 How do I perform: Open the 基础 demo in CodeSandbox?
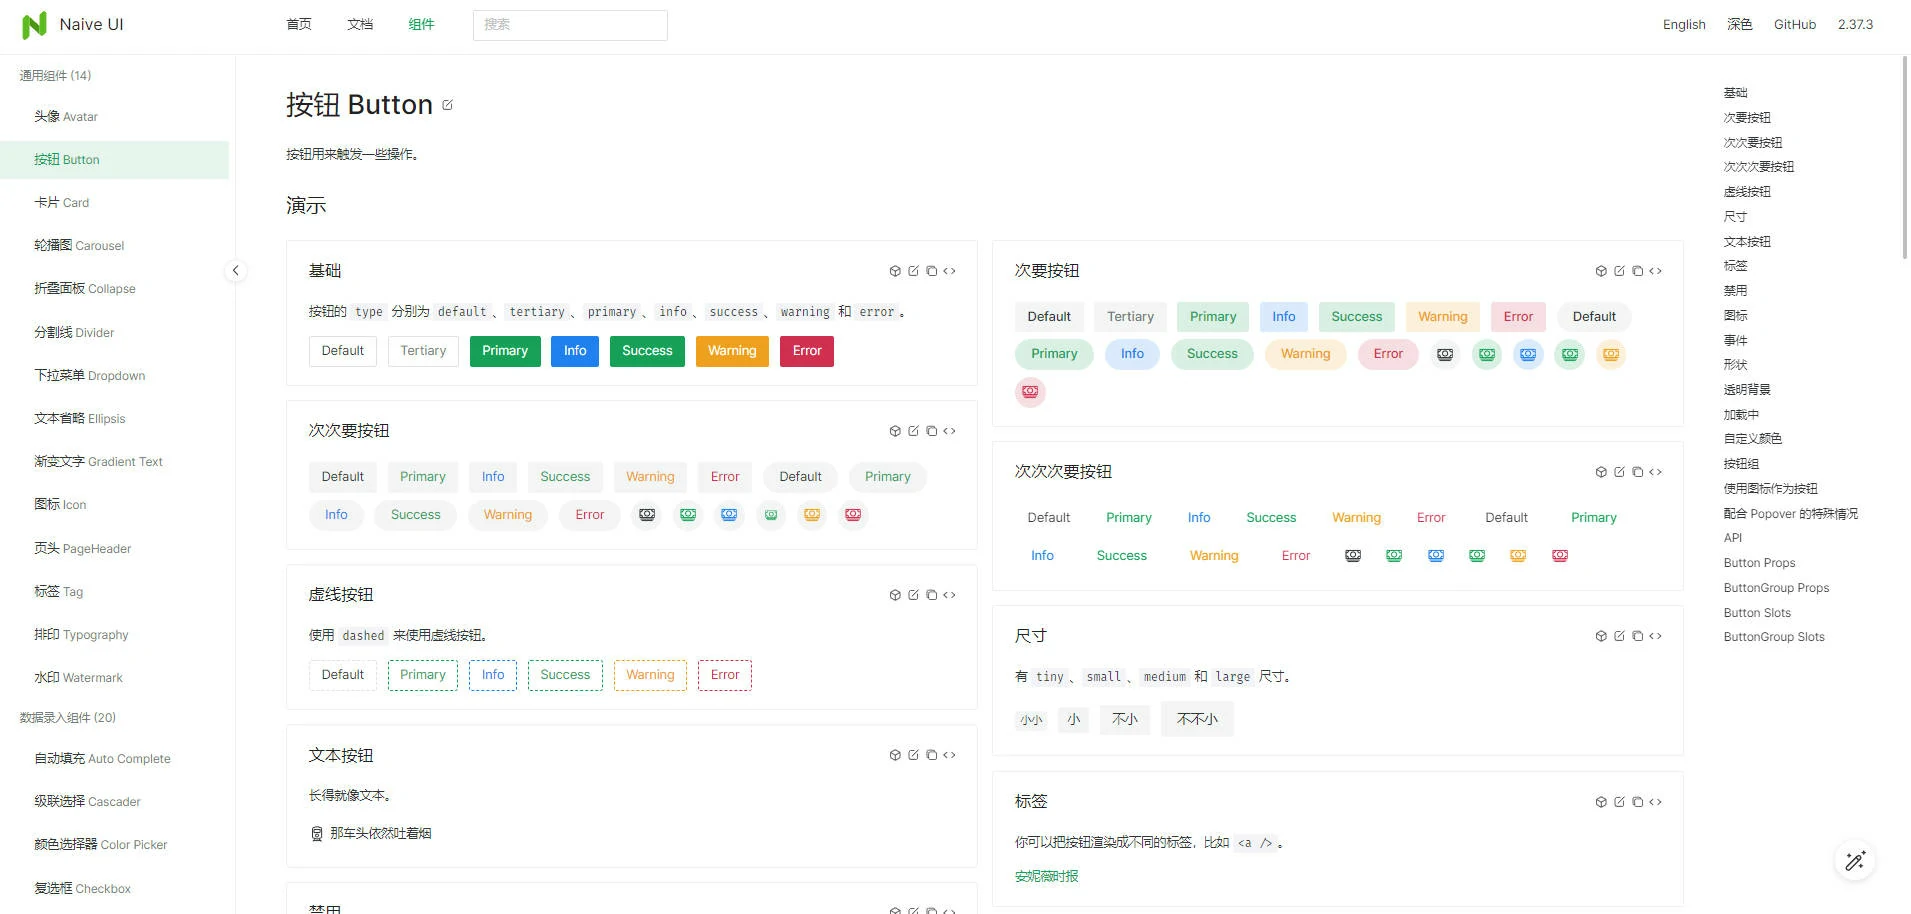click(x=895, y=270)
